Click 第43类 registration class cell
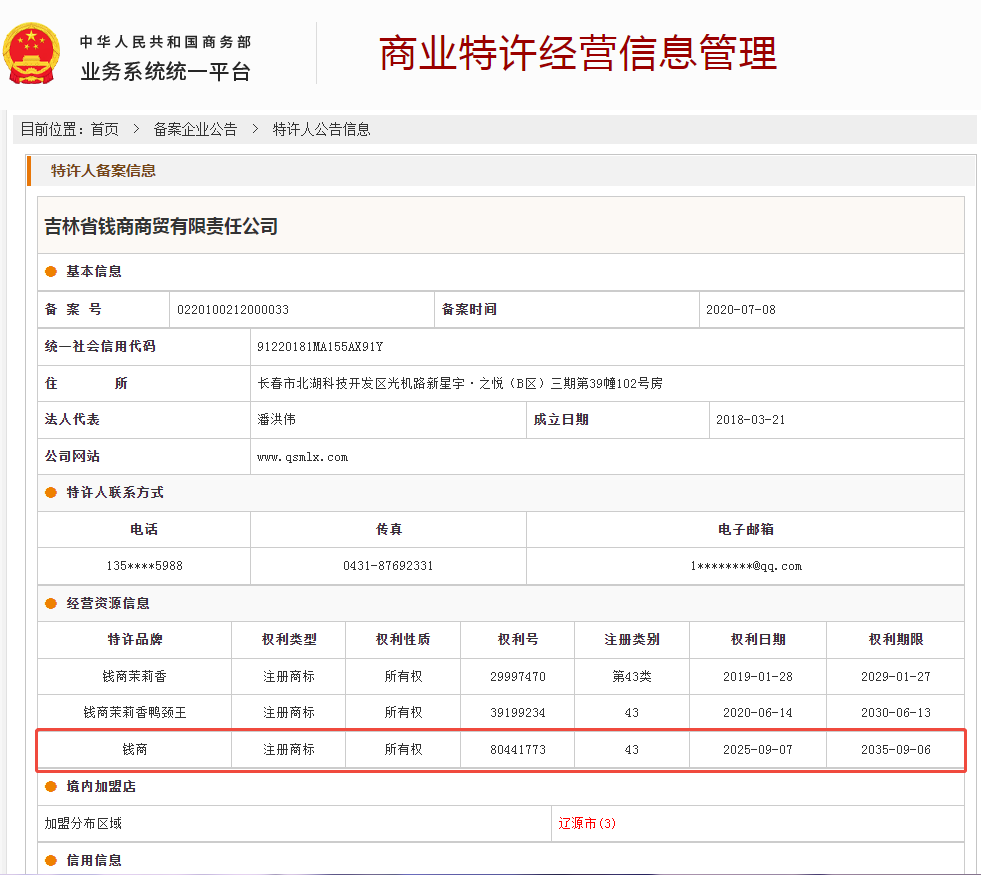The height and width of the screenshot is (875, 981). (x=632, y=676)
